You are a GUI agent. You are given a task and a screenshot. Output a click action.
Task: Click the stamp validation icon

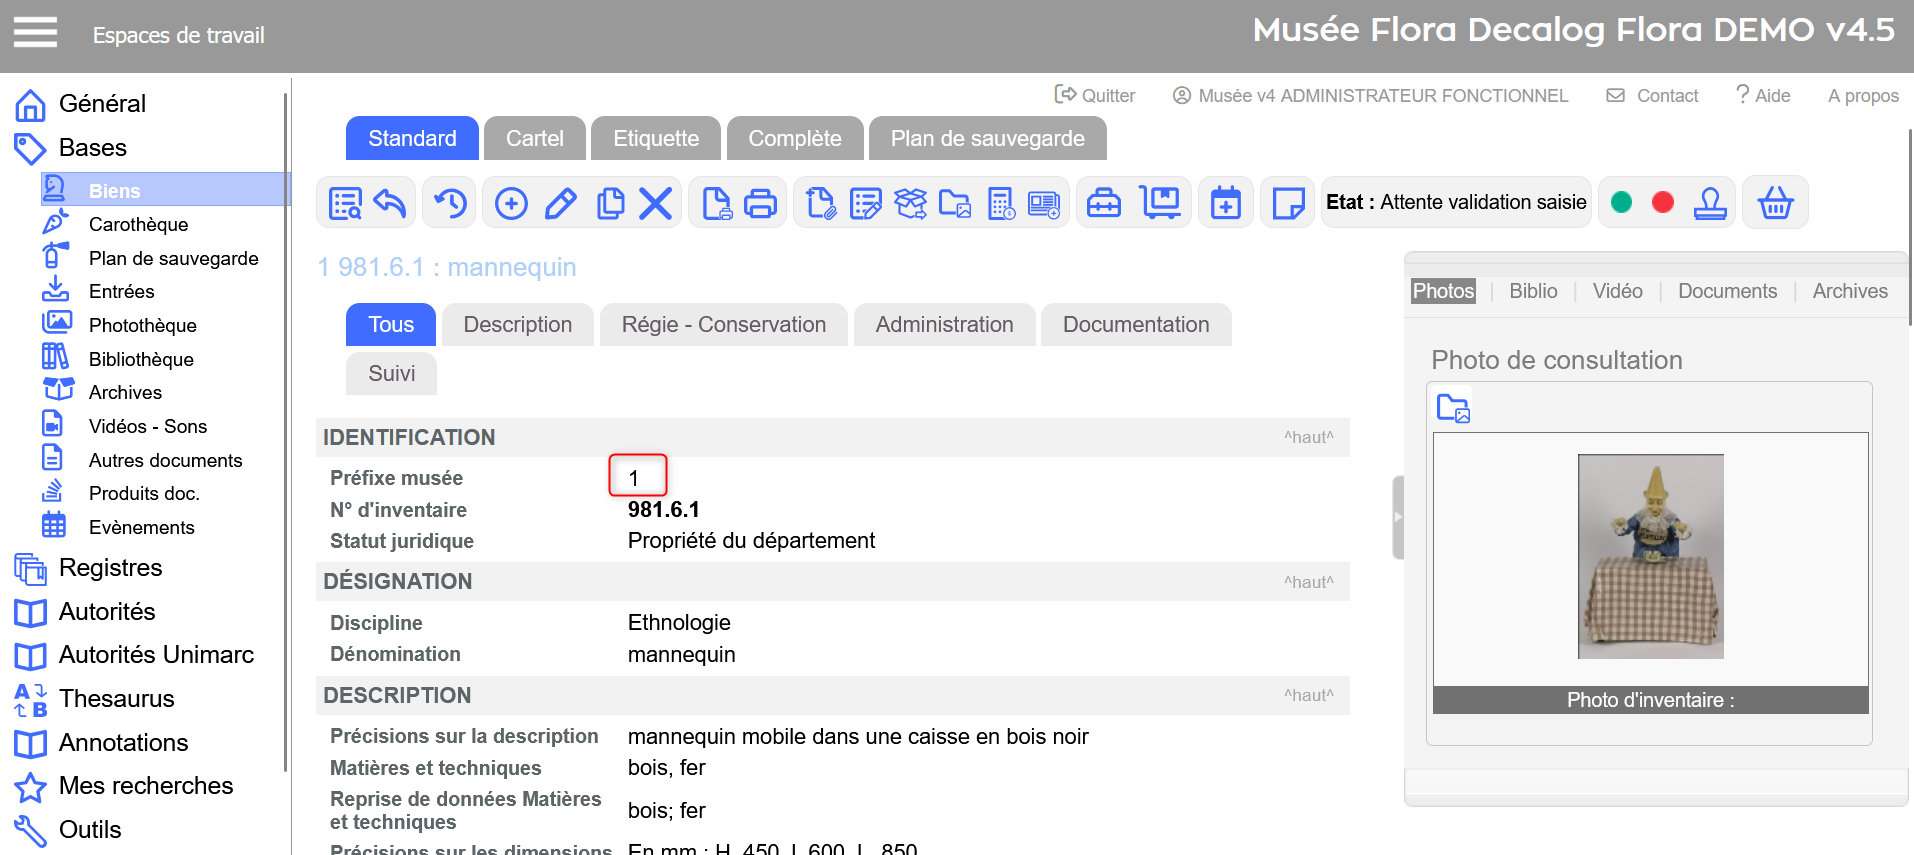1710,203
